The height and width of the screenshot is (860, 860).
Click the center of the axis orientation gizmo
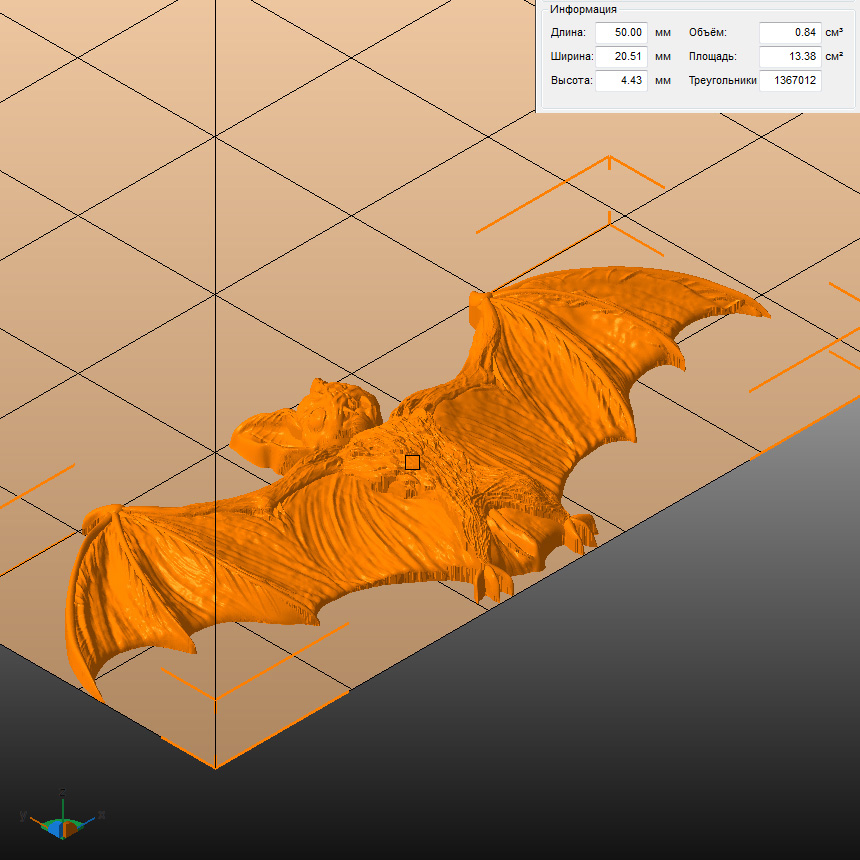[x=63, y=826]
